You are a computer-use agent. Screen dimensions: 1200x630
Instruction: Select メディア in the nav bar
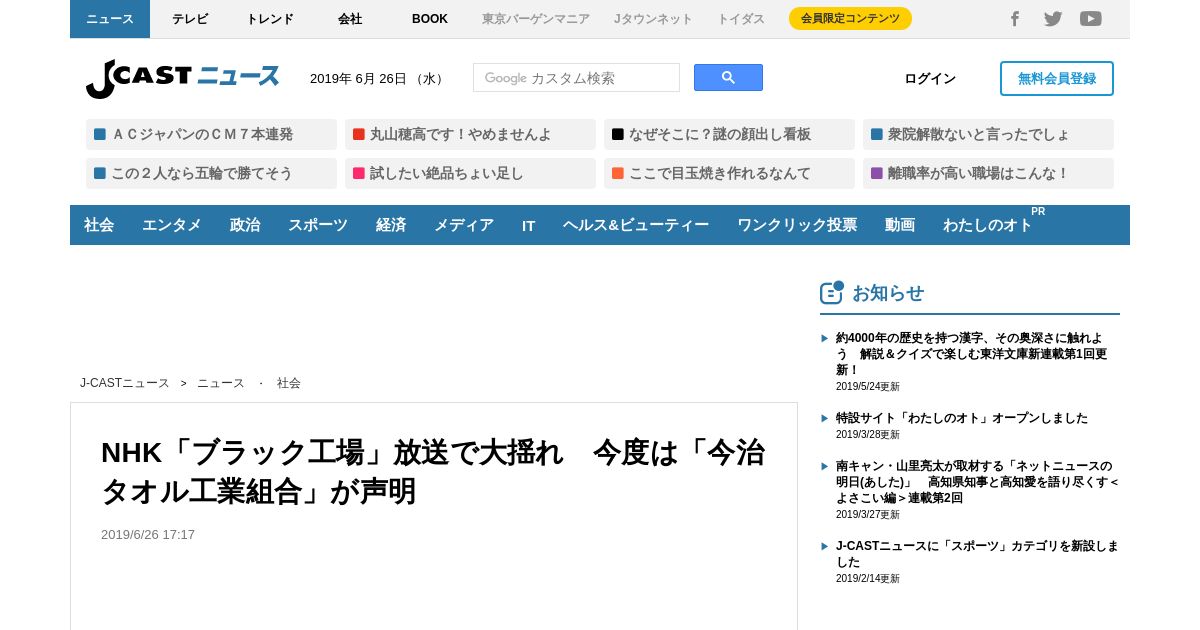pyautogui.click(x=464, y=225)
